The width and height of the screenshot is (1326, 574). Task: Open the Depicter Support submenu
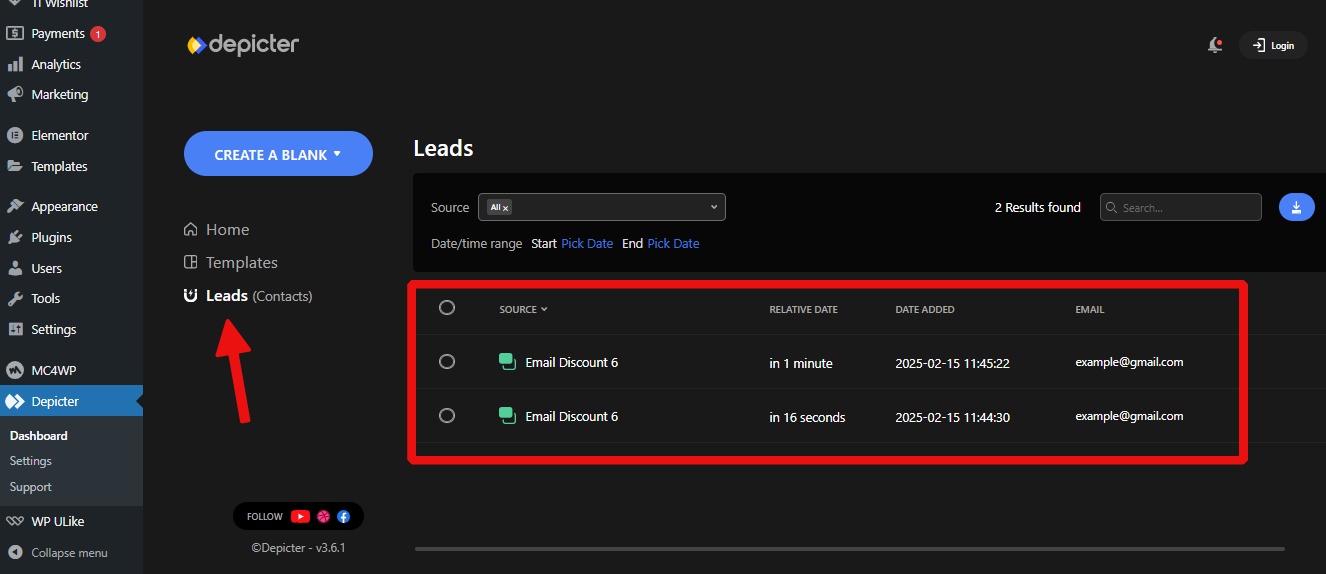31,487
